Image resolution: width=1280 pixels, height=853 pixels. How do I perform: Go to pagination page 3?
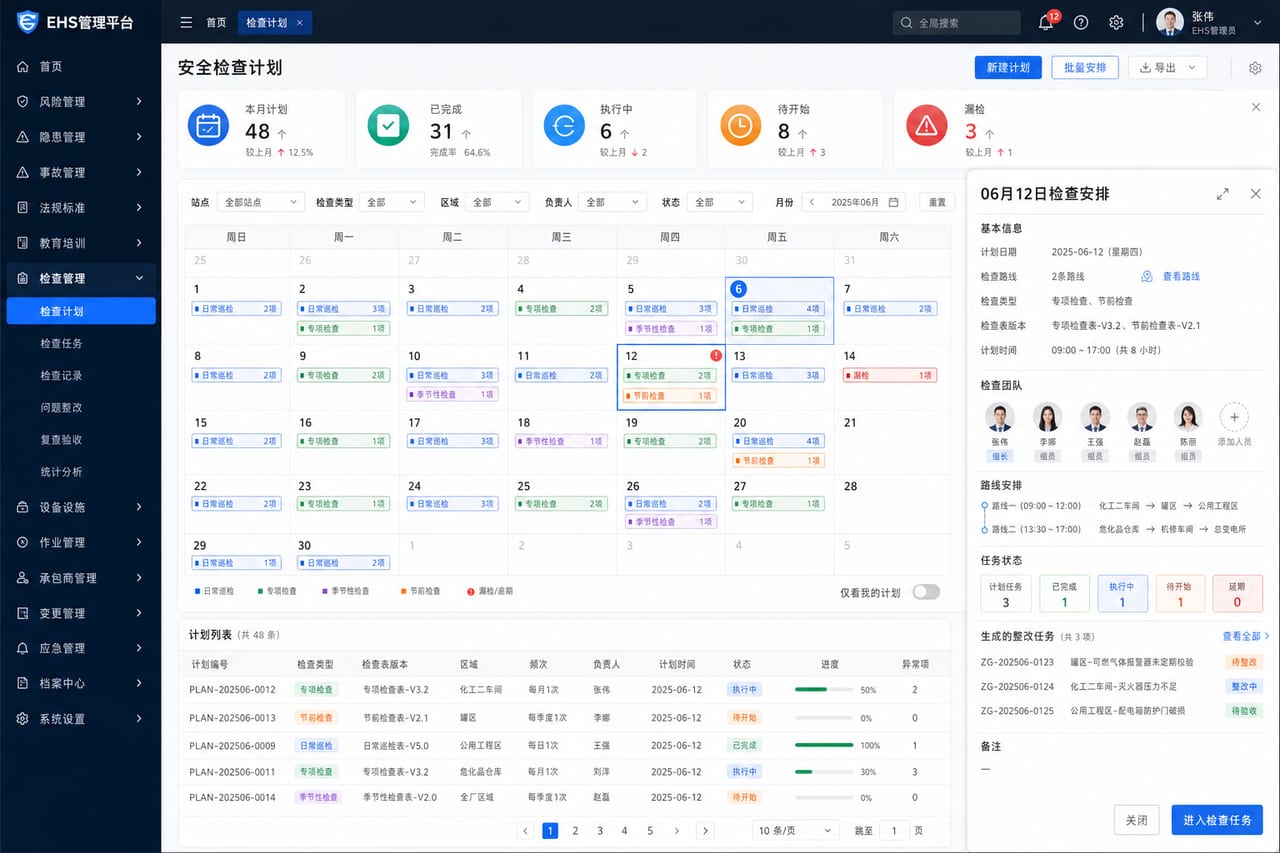click(600, 831)
